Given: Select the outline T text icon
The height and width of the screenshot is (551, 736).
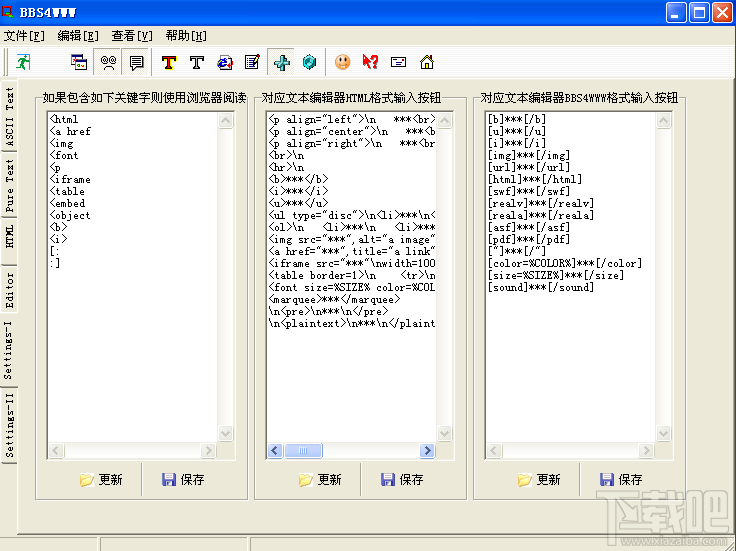Looking at the screenshot, I should coord(197,62).
